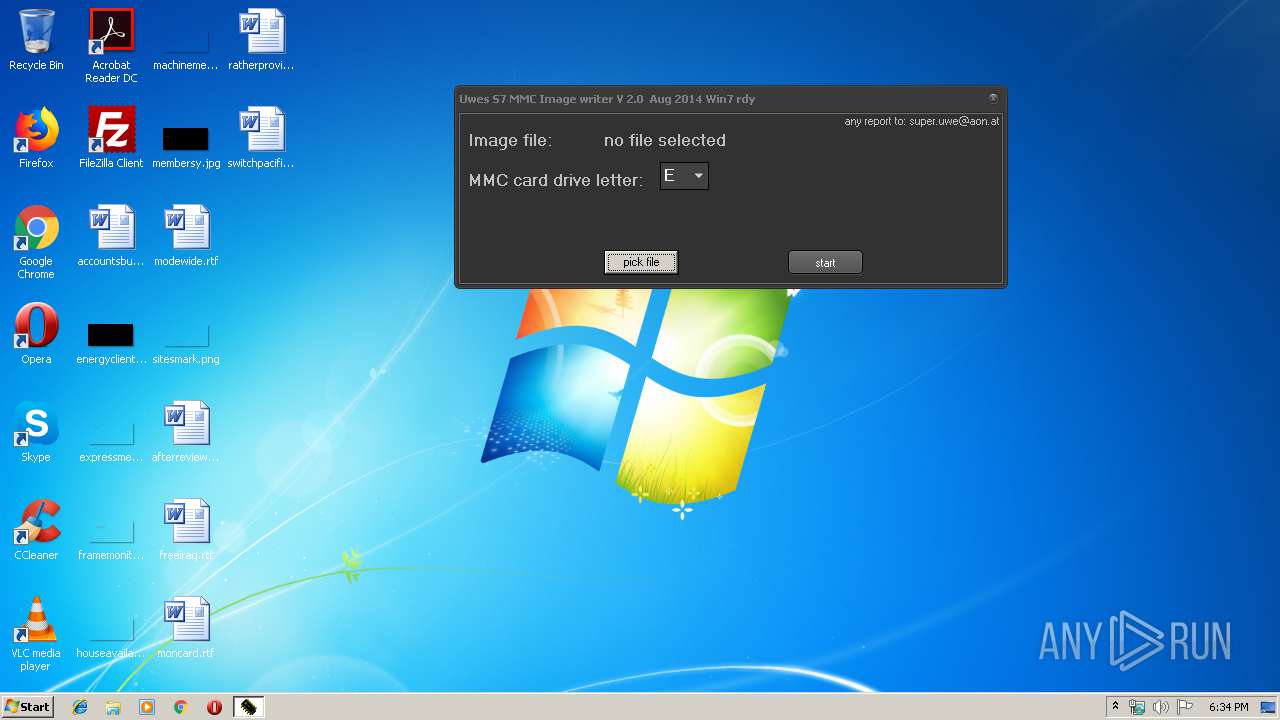Open Windows Media Player from the taskbar
The width and height of the screenshot is (1280, 720).
click(147, 707)
